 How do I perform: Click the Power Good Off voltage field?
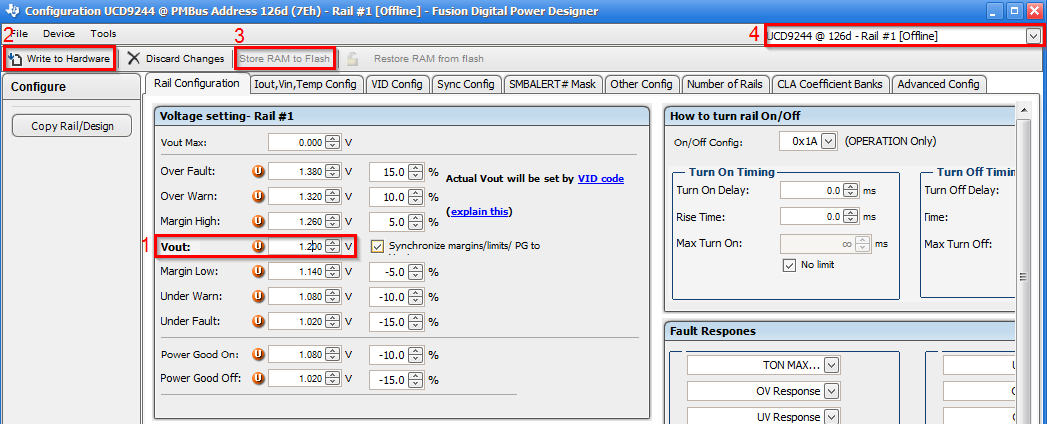click(296, 379)
